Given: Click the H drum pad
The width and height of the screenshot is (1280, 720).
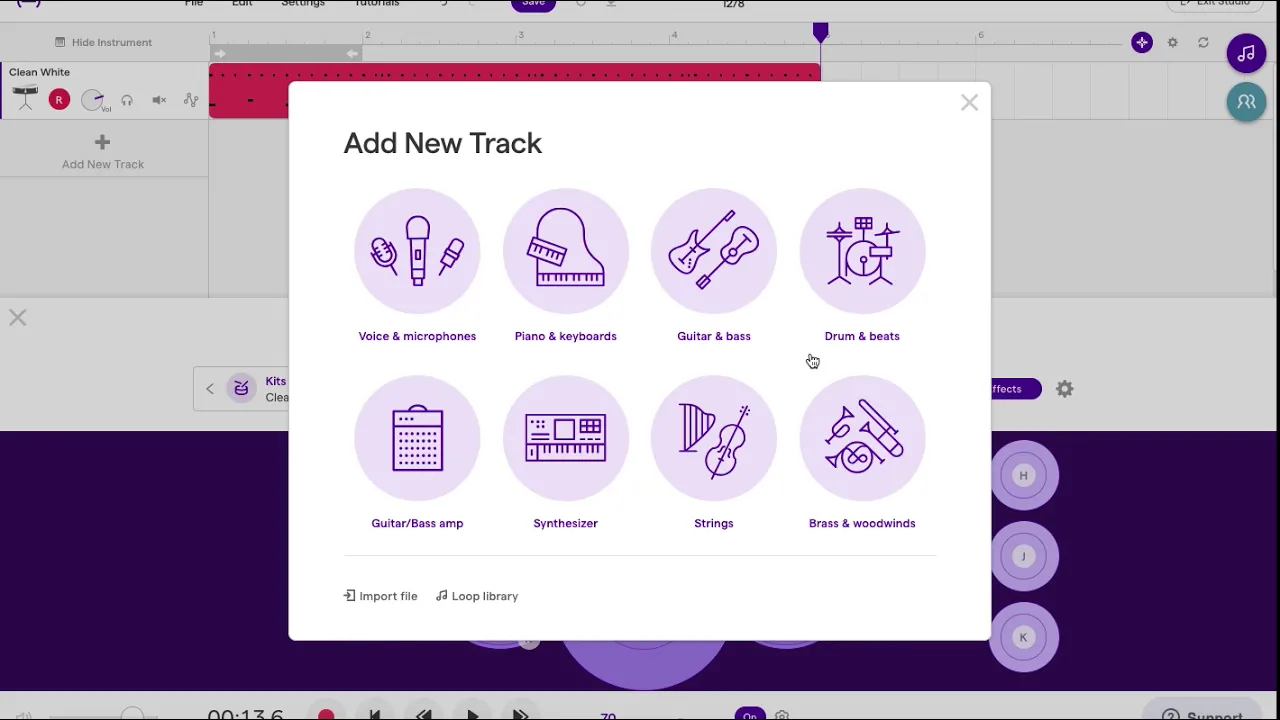Looking at the screenshot, I should (1023, 475).
